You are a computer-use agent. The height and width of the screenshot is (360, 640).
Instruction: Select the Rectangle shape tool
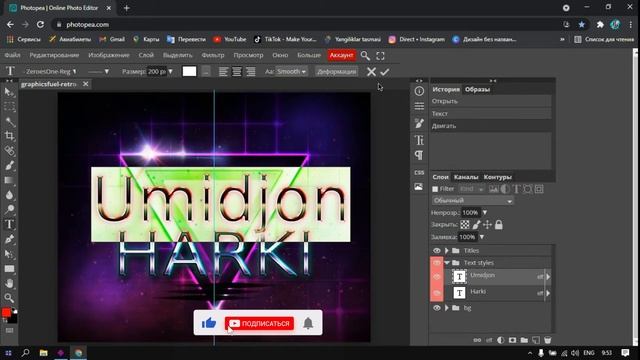[9, 269]
